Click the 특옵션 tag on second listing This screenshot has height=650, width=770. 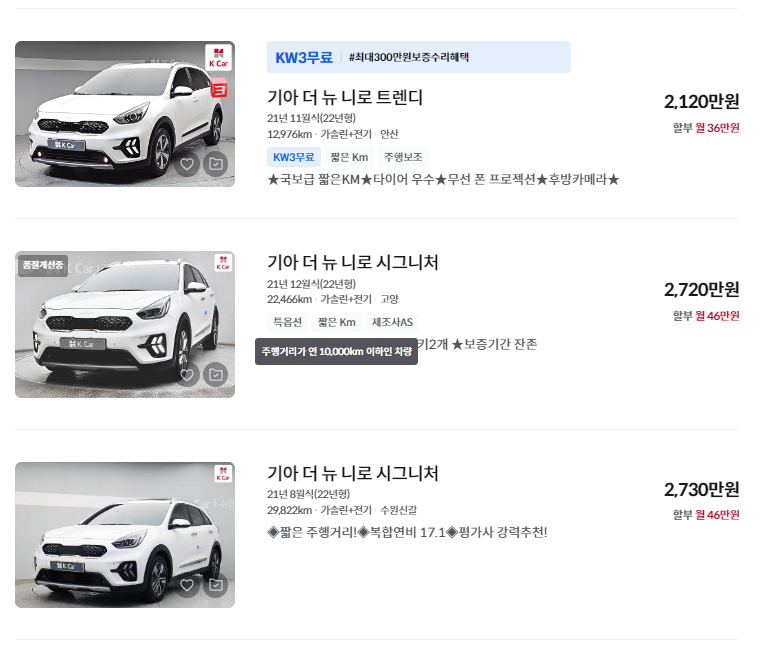tap(287, 322)
